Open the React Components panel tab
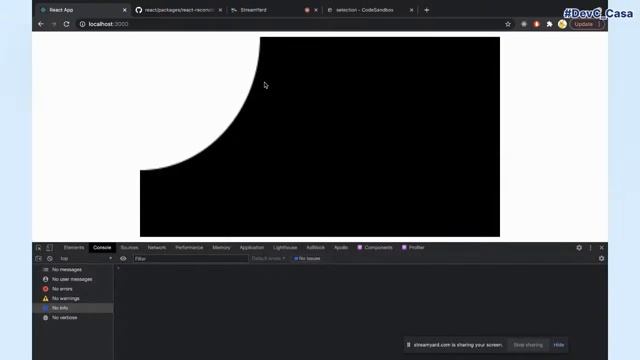This screenshot has height=360, width=640. tap(375, 248)
